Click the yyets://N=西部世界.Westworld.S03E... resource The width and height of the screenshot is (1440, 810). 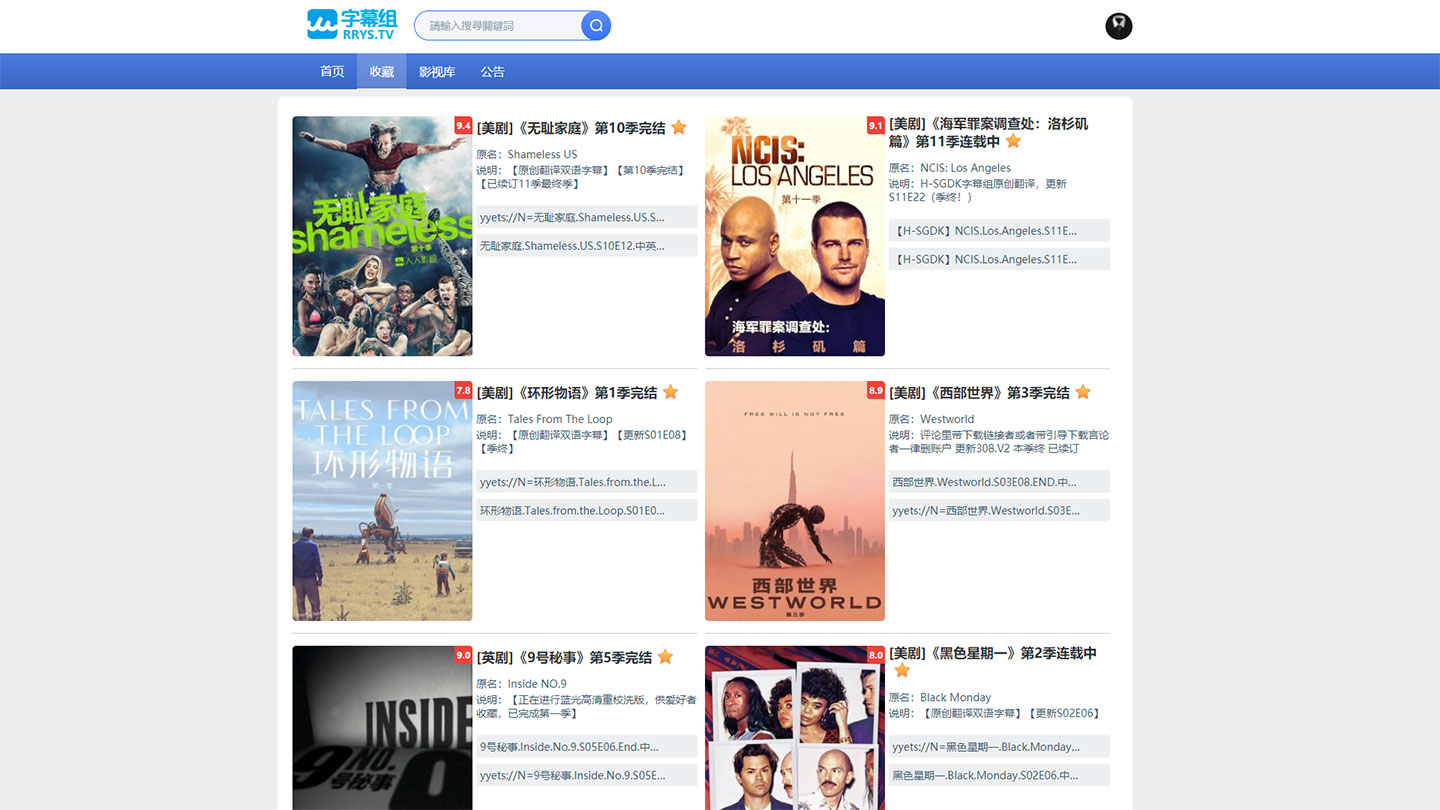pos(999,510)
